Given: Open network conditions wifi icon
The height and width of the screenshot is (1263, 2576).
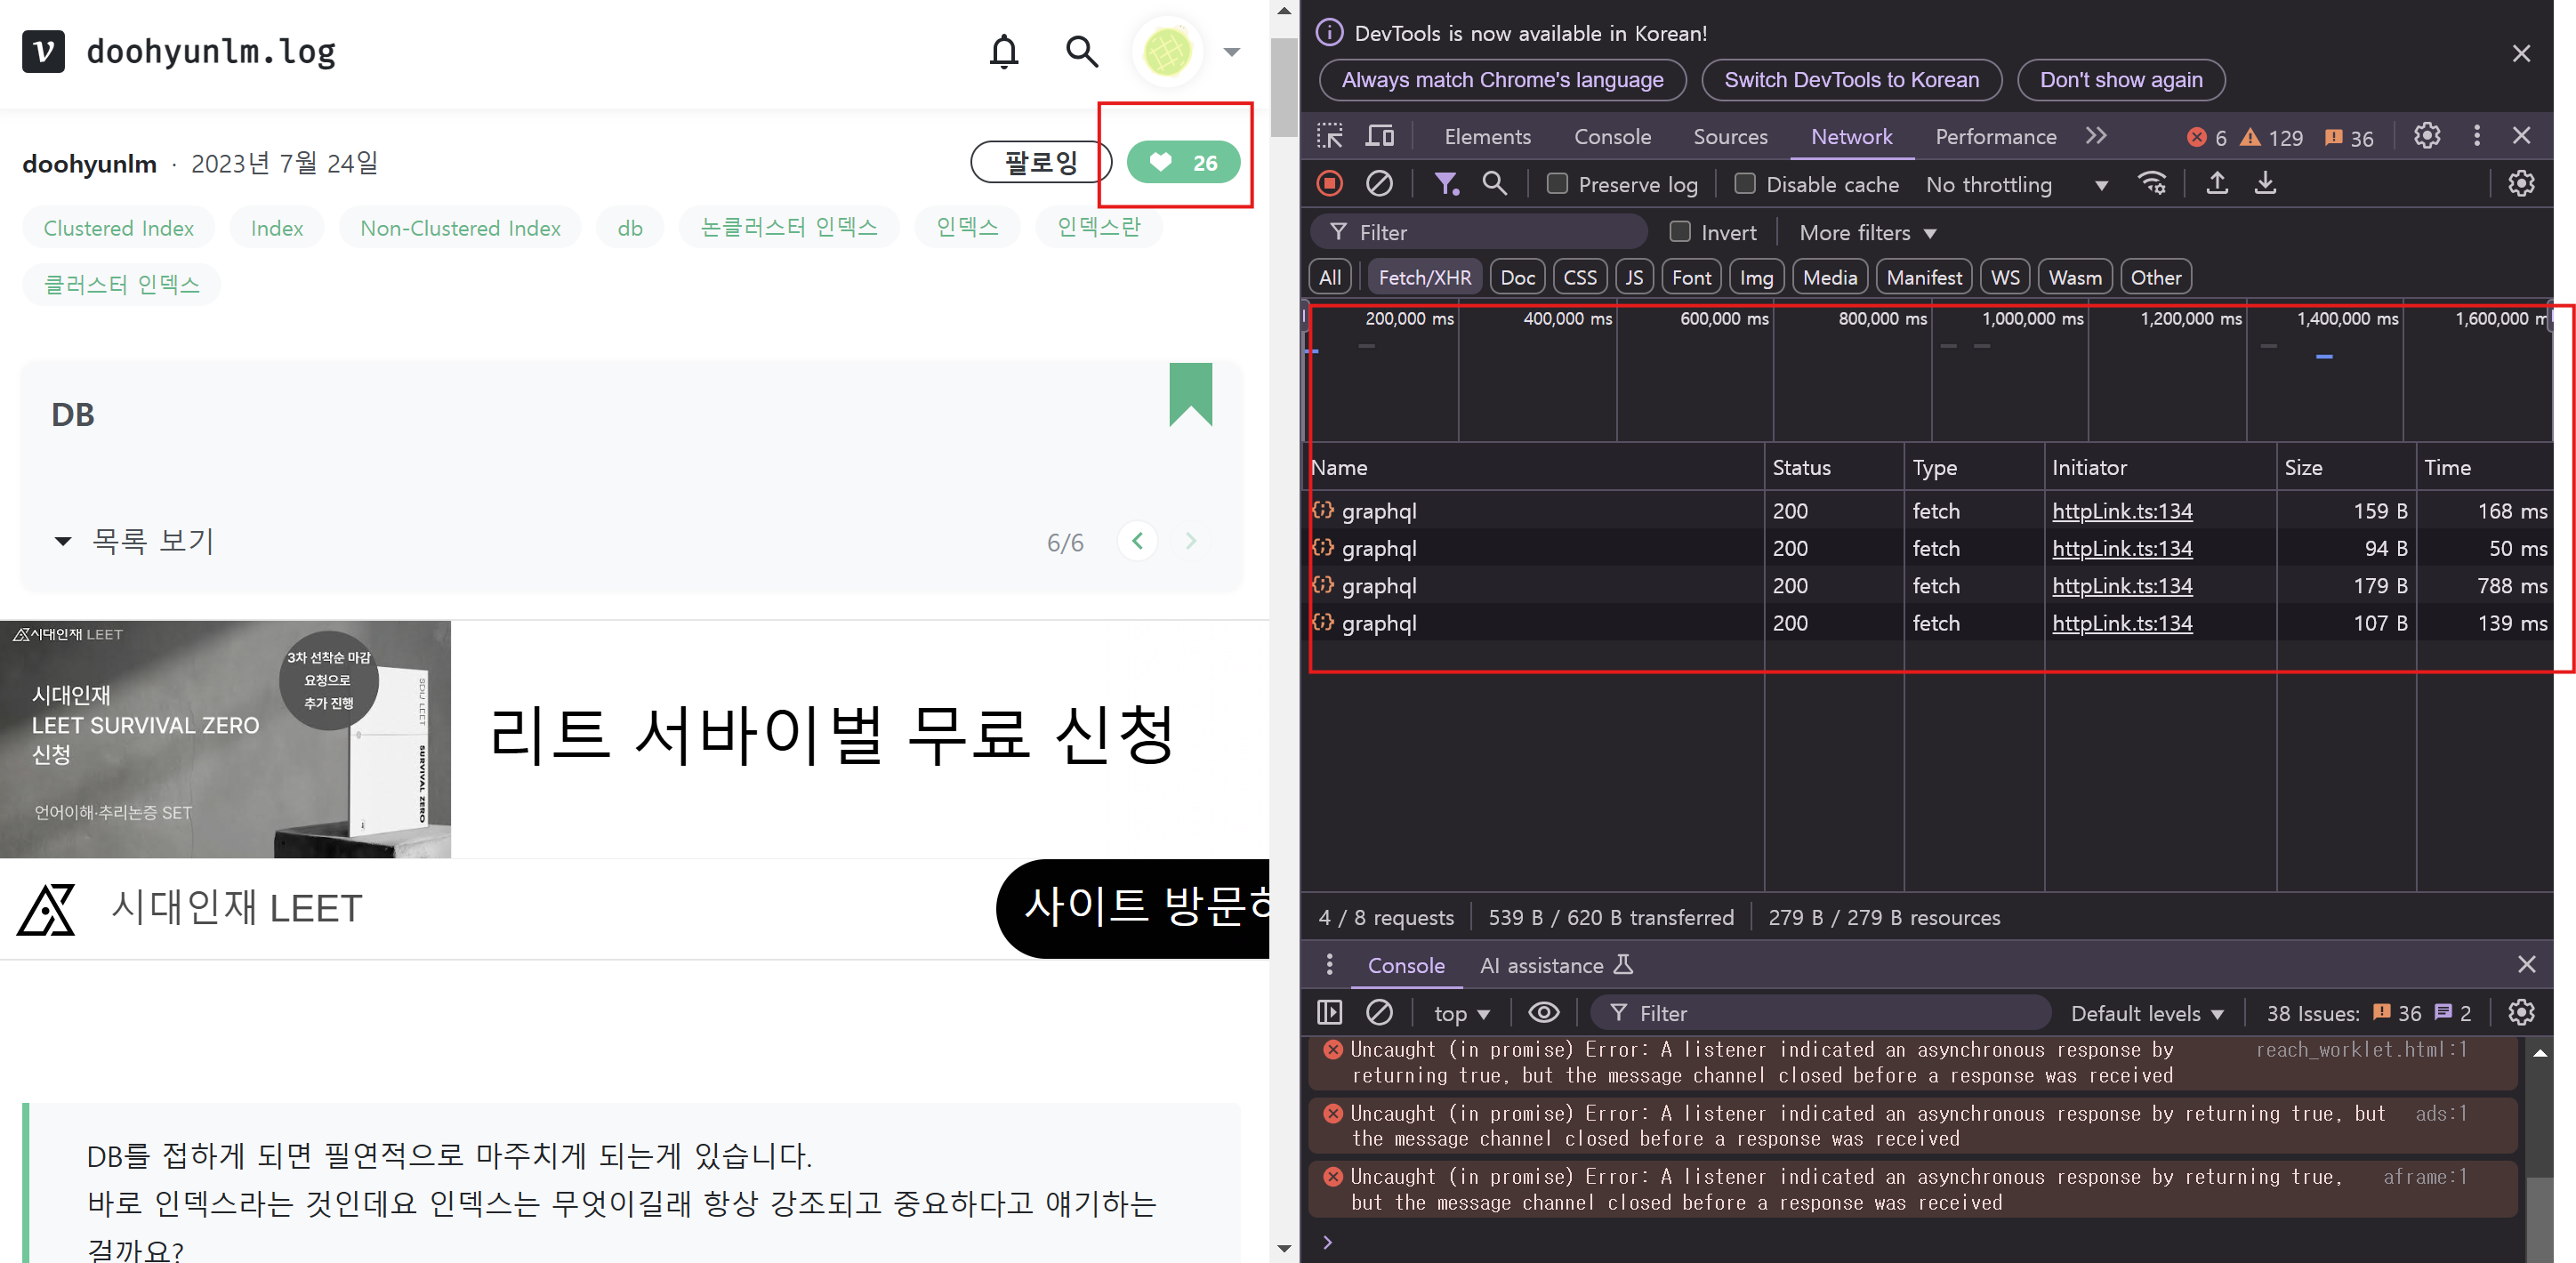Looking at the screenshot, I should [2152, 184].
